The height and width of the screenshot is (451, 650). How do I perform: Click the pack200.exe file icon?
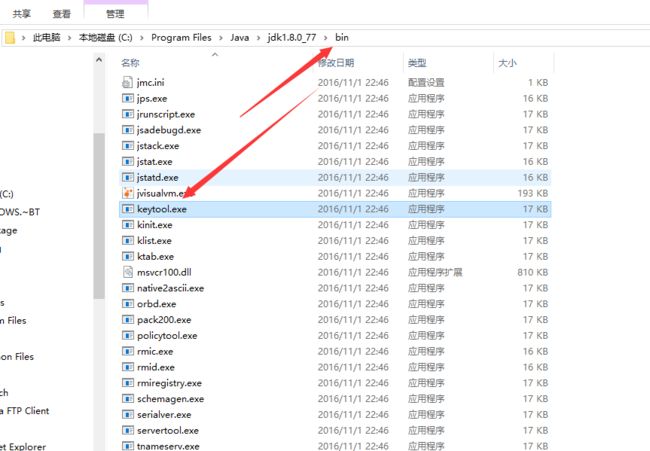(x=127, y=320)
